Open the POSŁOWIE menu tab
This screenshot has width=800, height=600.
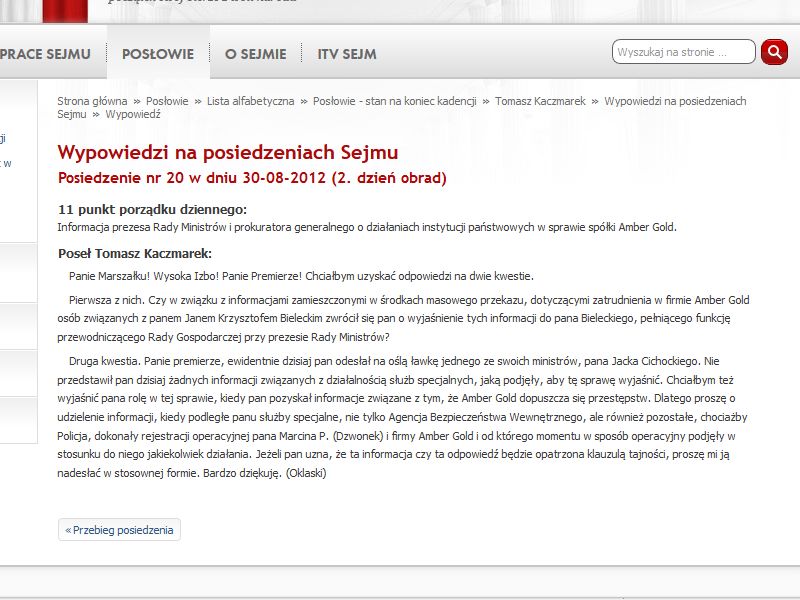[158, 54]
